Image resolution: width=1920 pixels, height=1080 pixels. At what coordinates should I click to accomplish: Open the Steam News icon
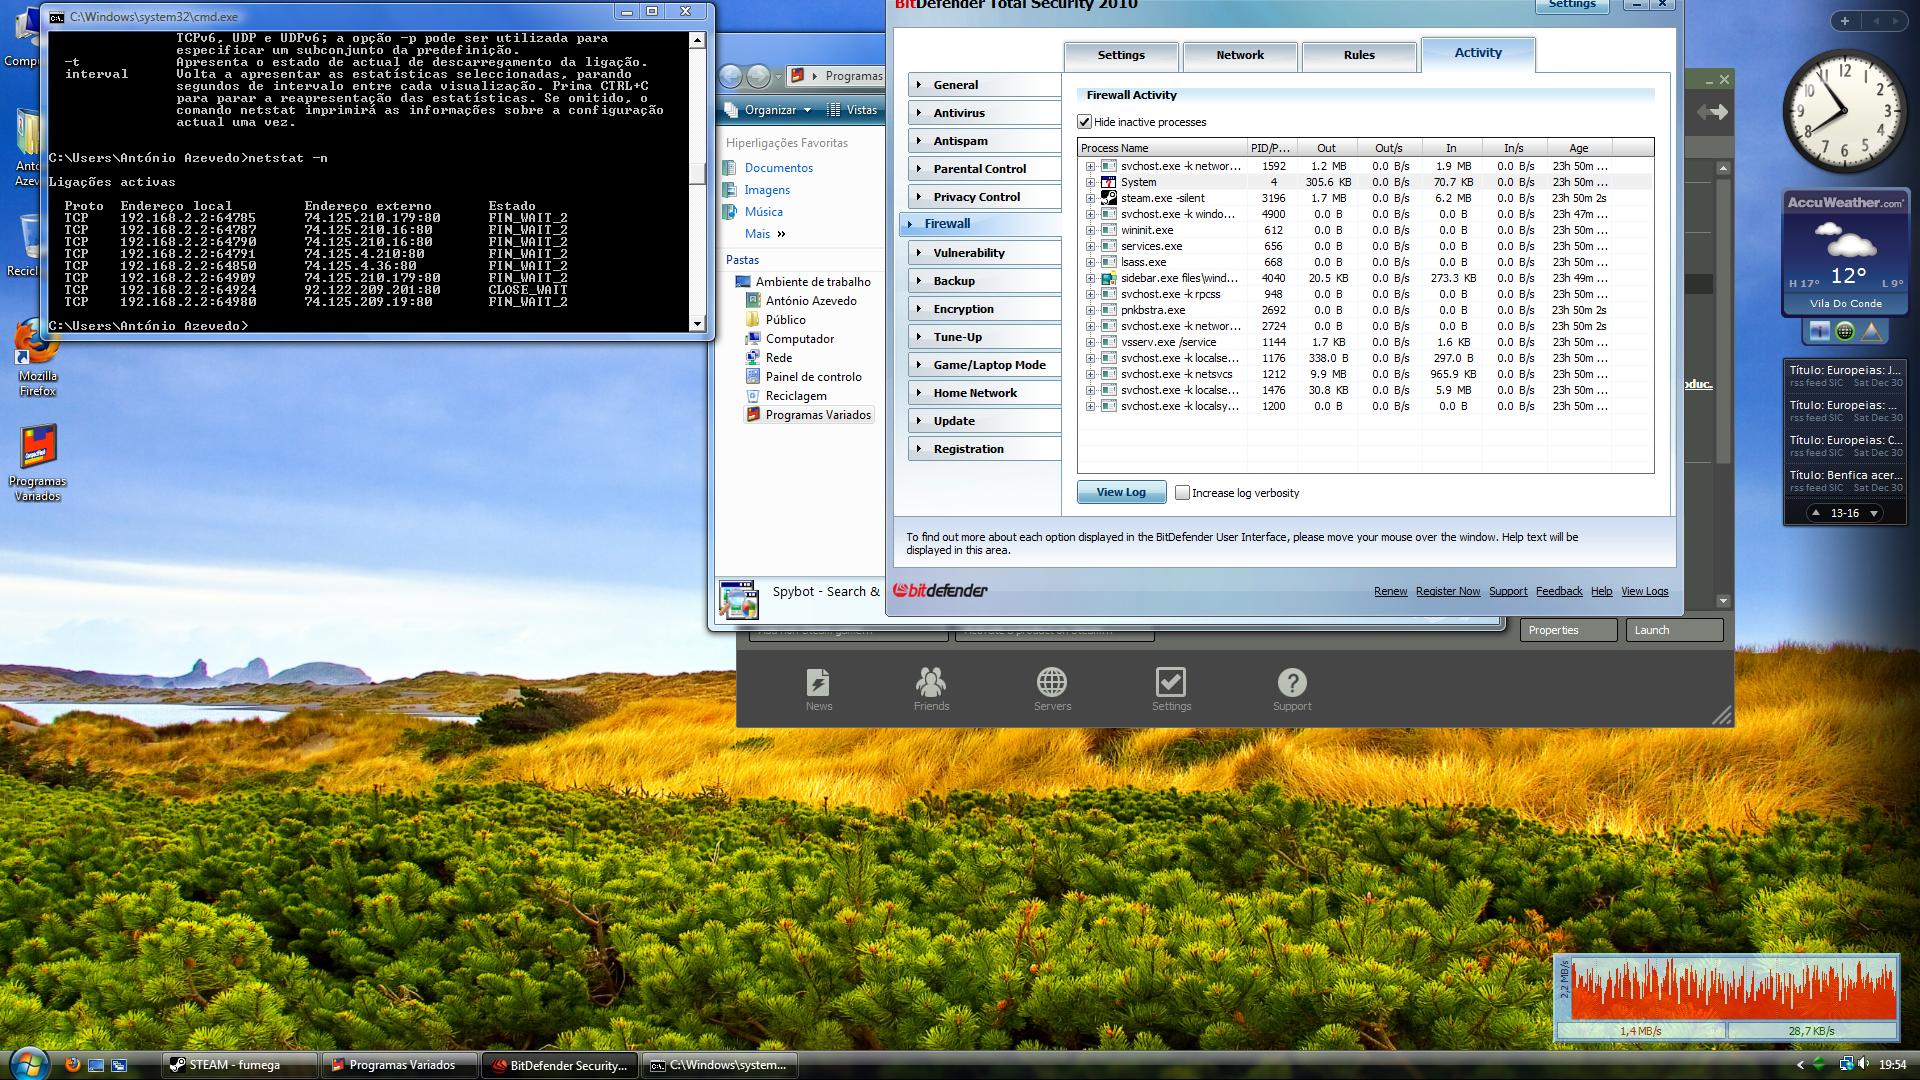pos(818,683)
